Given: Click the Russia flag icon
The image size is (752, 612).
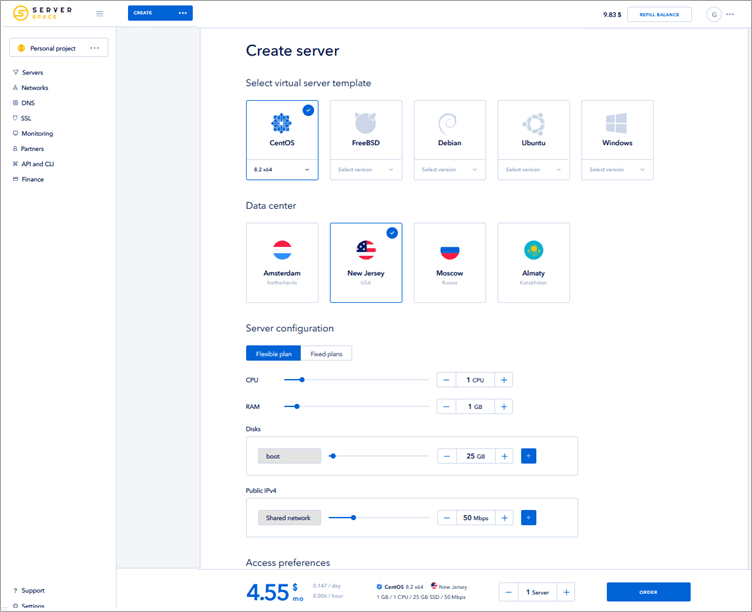Looking at the screenshot, I should coord(450,250).
